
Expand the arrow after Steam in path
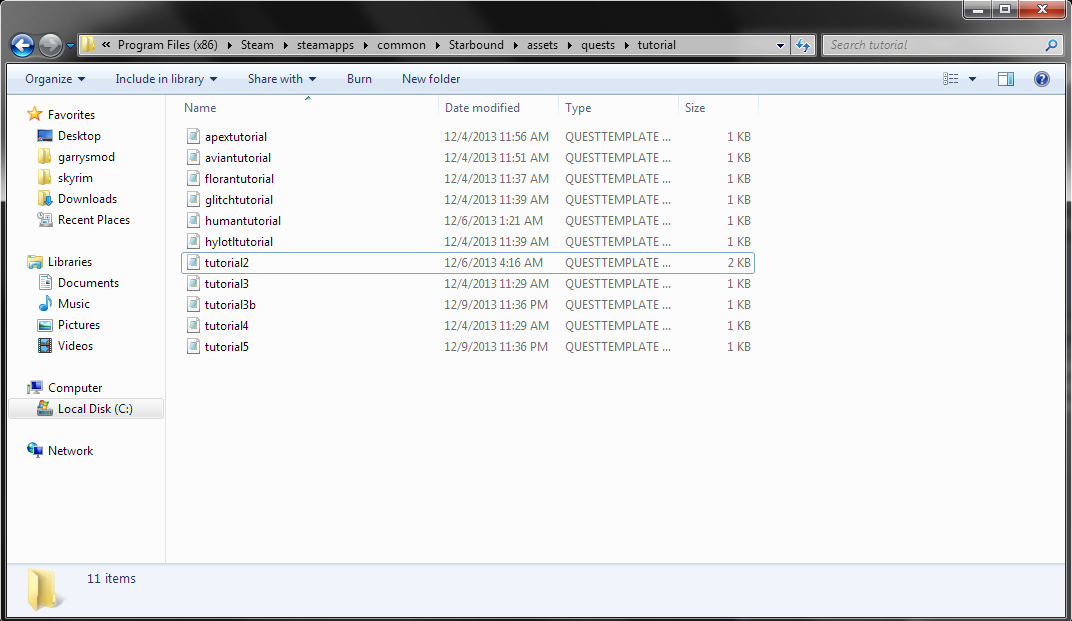[284, 45]
